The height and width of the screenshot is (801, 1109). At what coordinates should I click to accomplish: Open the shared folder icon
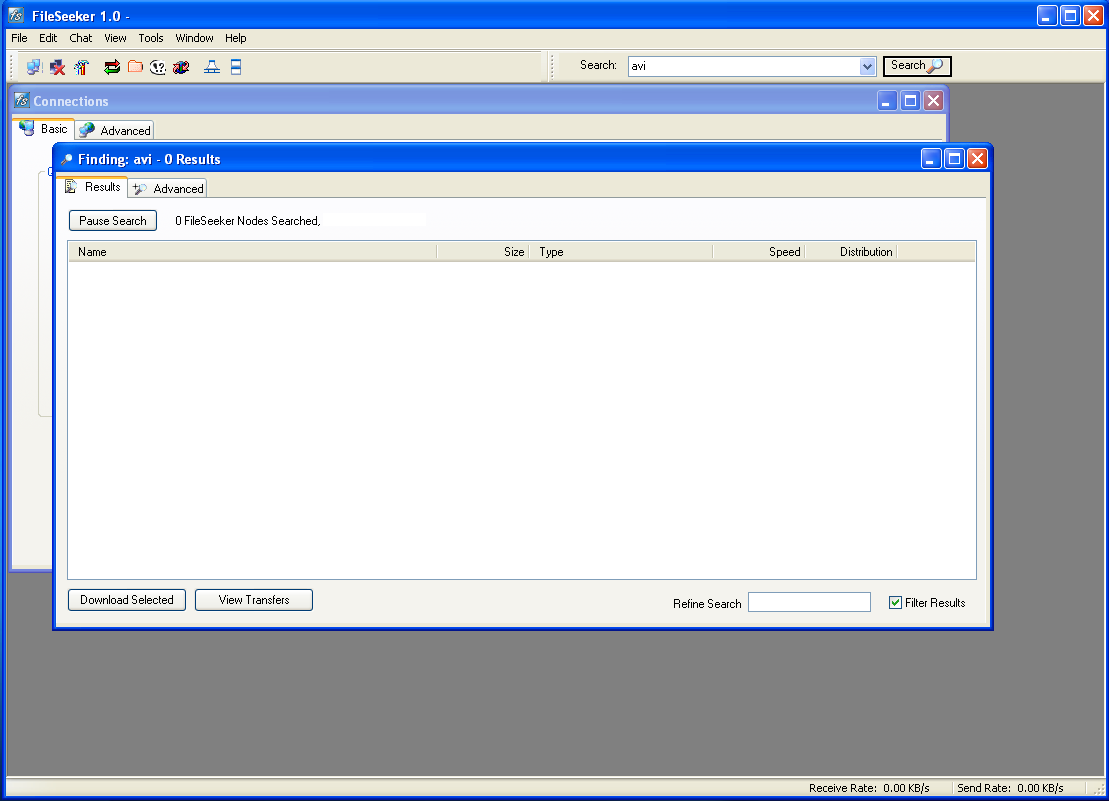point(135,67)
